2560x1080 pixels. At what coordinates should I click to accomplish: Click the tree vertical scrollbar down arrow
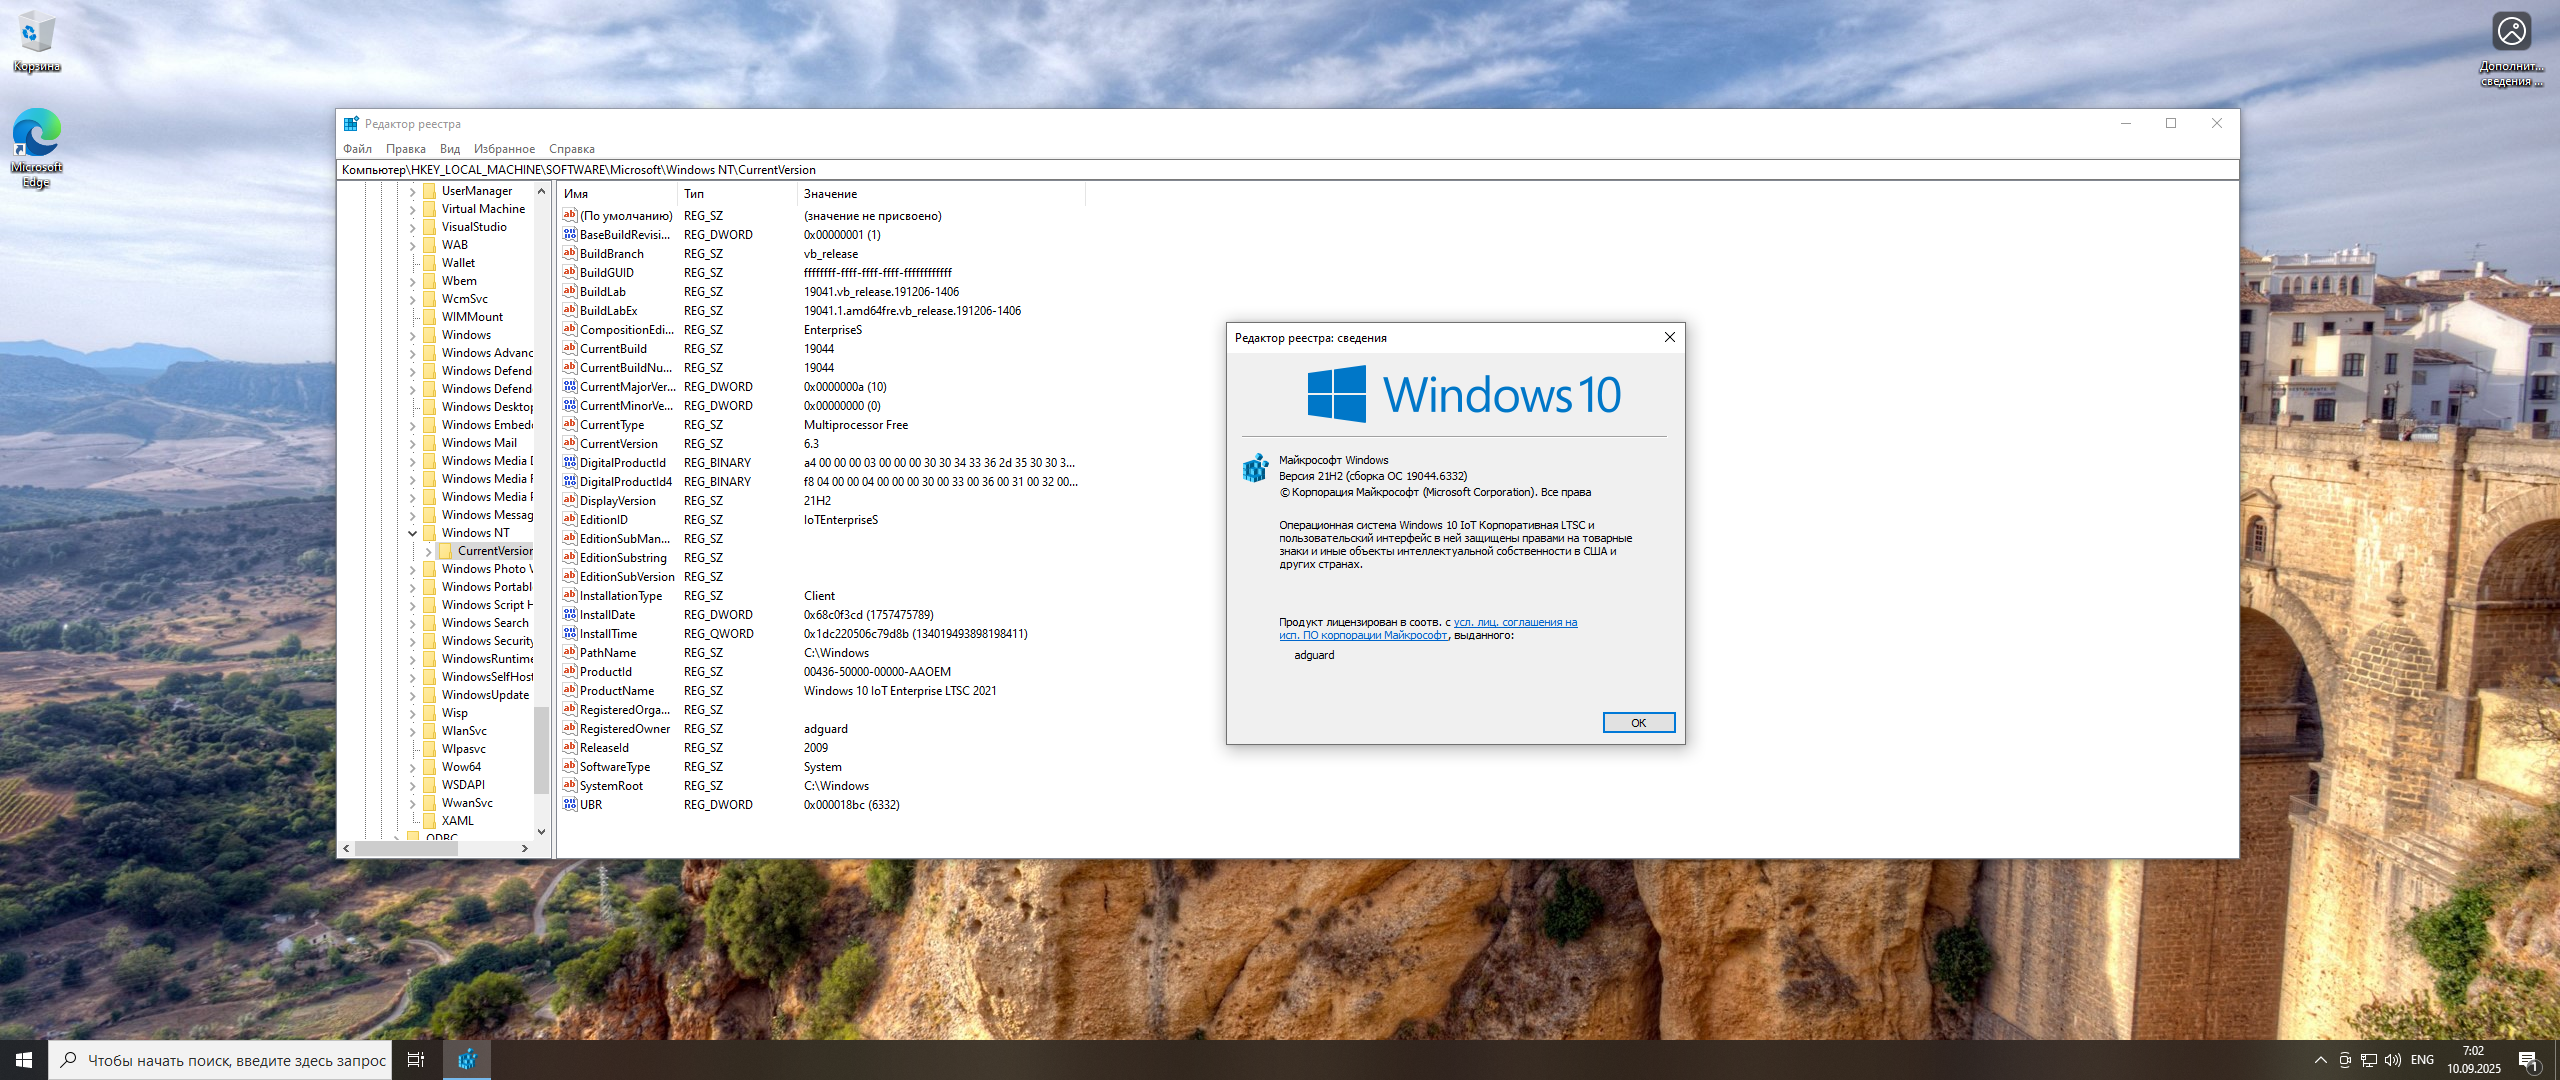(541, 831)
